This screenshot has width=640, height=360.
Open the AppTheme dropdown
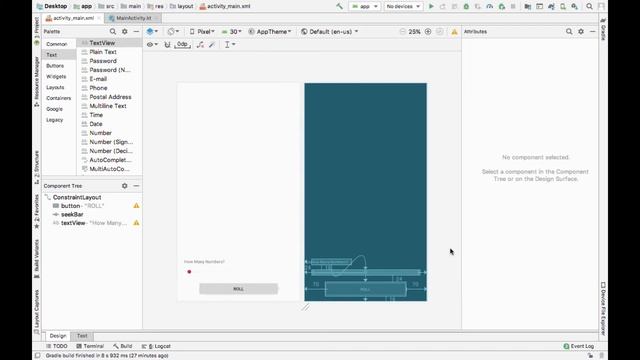pos(270,31)
